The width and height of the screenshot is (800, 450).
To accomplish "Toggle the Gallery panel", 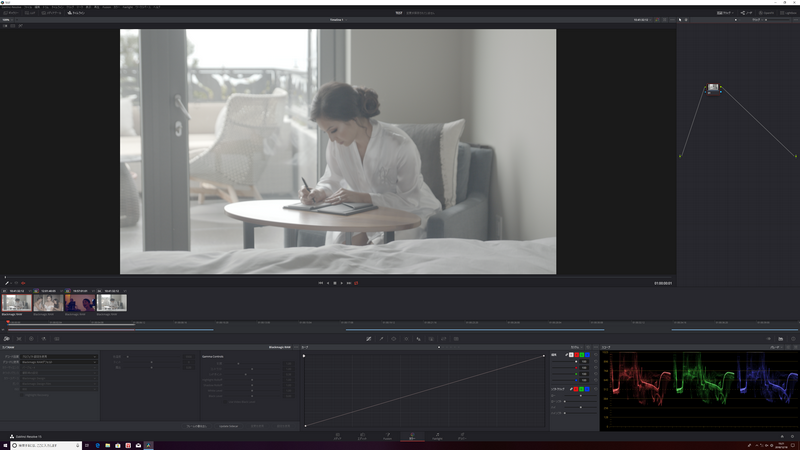I will click(11, 13).
